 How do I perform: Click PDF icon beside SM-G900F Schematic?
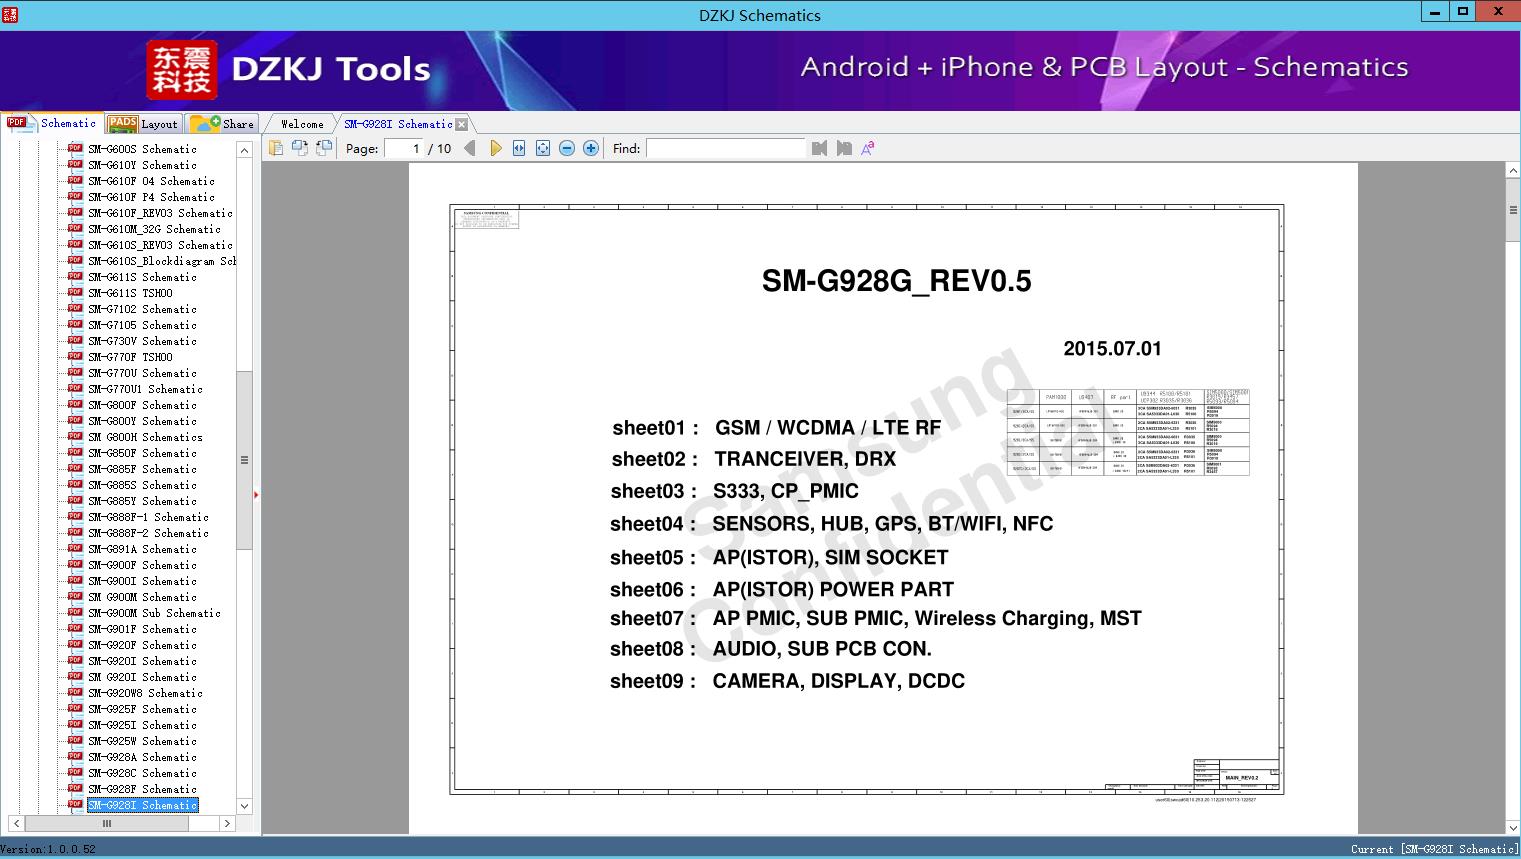(75, 565)
